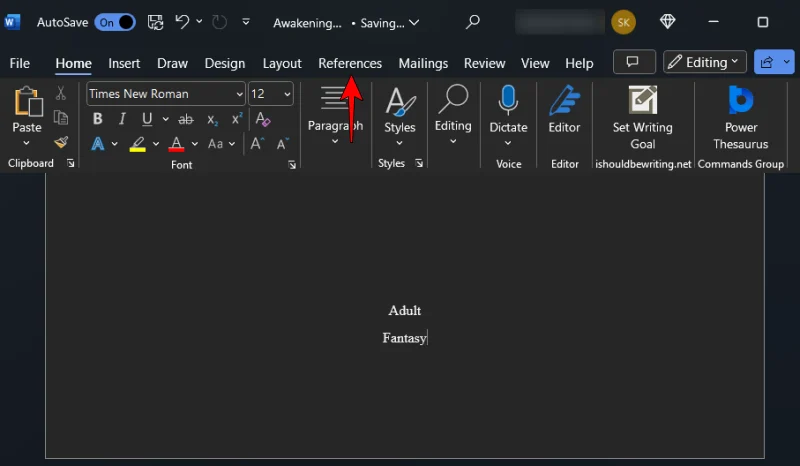Toggle bold formatting
The image size is (800, 466).
click(97, 119)
